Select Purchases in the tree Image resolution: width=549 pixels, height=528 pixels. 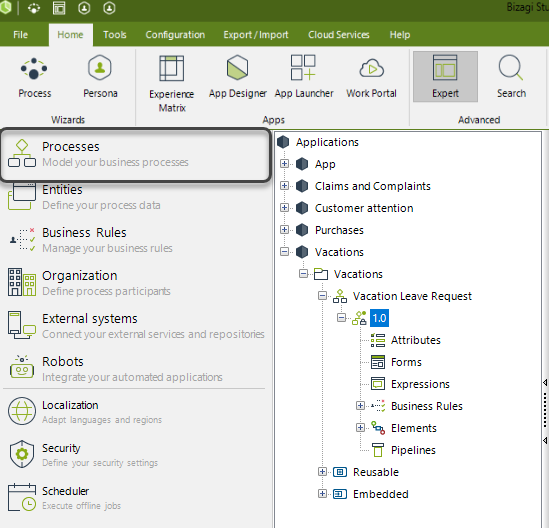[339, 230]
